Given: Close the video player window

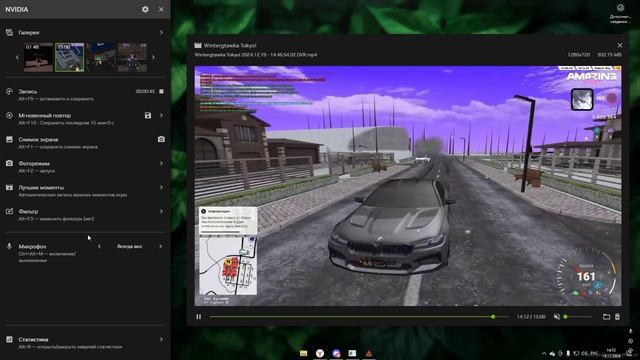Looking at the screenshot, I should point(620,45).
